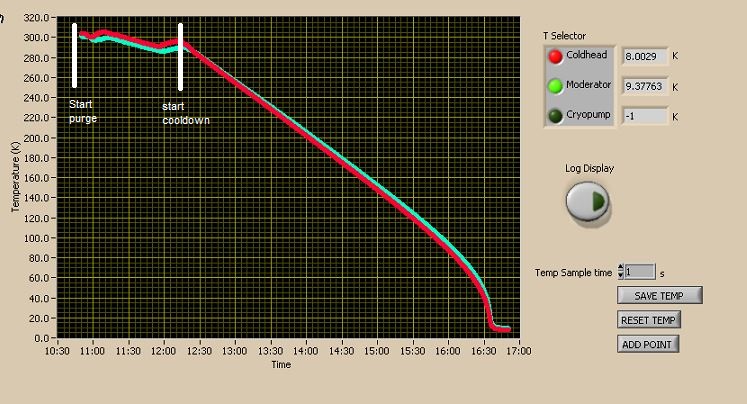Click the 'Cryopump' label text
The height and width of the screenshot is (404, 747).
click(x=588, y=115)
